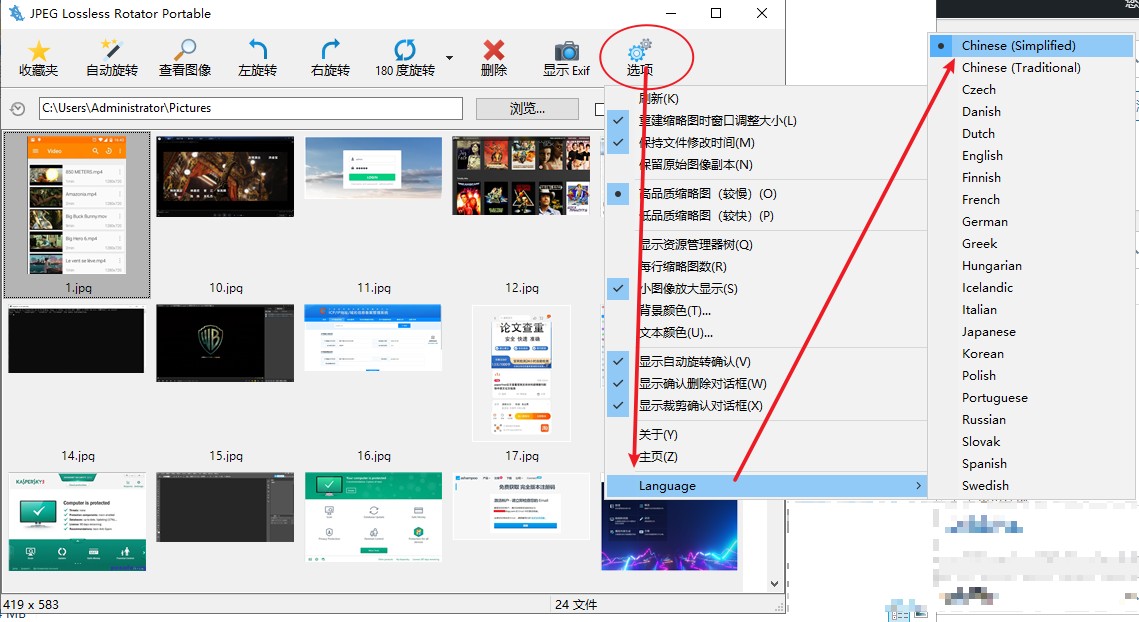
Task: Select 低品质缩略图 (较快) option
Action: coord(706,215)
